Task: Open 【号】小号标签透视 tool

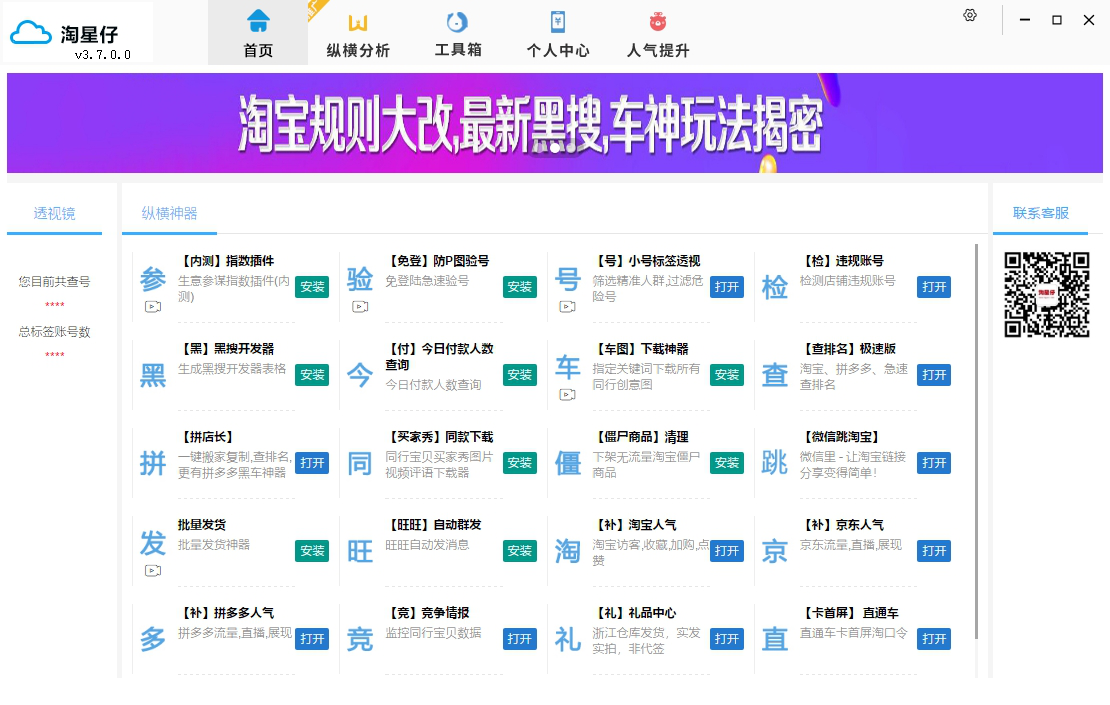Action: (727, 287)
